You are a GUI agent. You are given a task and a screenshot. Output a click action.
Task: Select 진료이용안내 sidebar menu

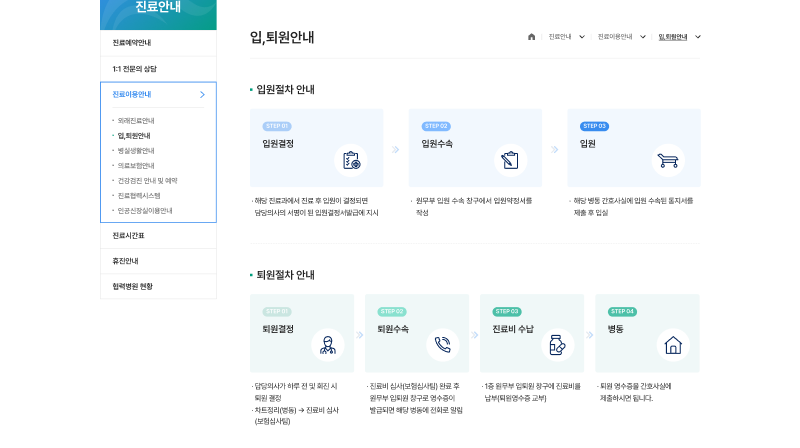pyautogui.click(x=158, y=94)
